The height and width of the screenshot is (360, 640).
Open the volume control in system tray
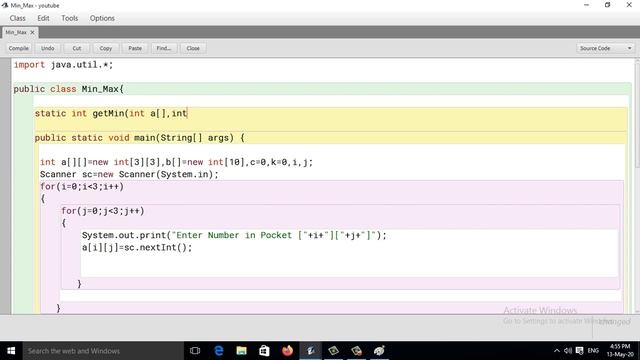(568, 351)
